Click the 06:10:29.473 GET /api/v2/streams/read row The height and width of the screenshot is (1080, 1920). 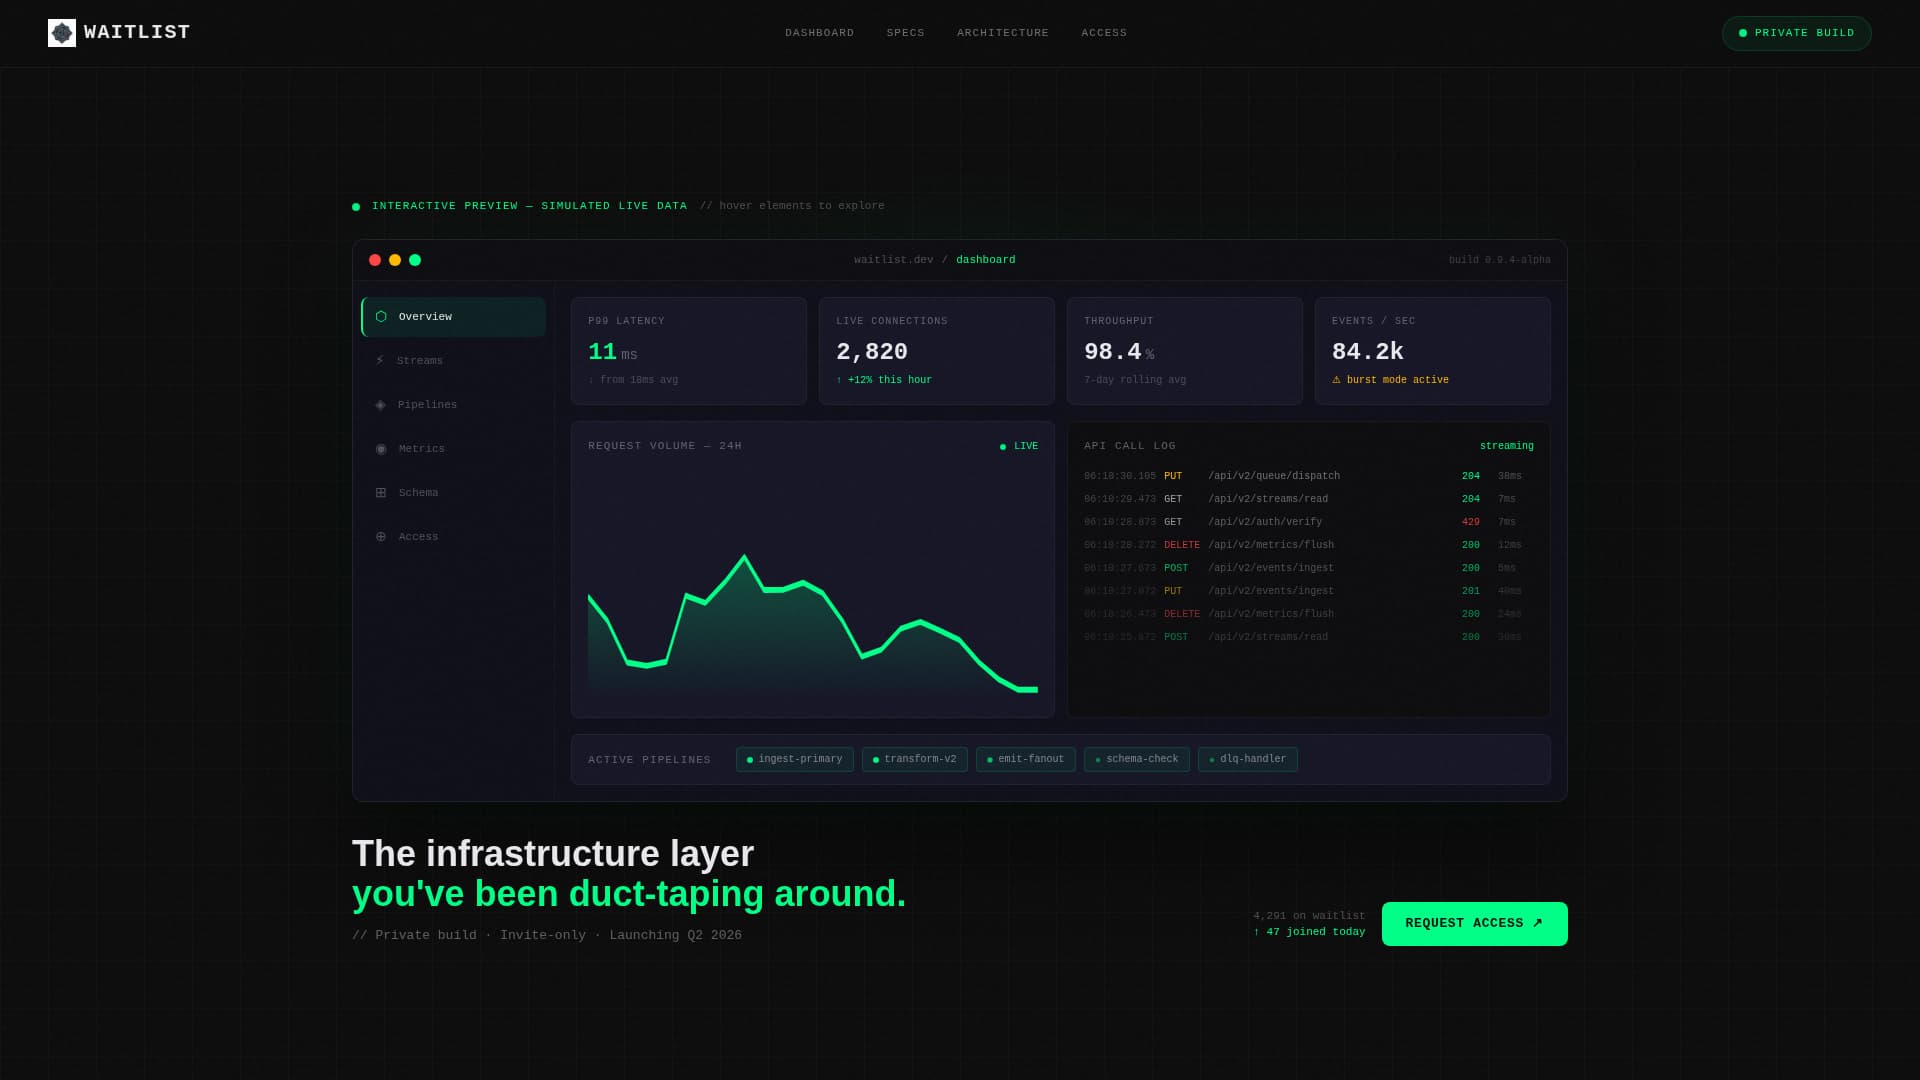point(1308,500)
